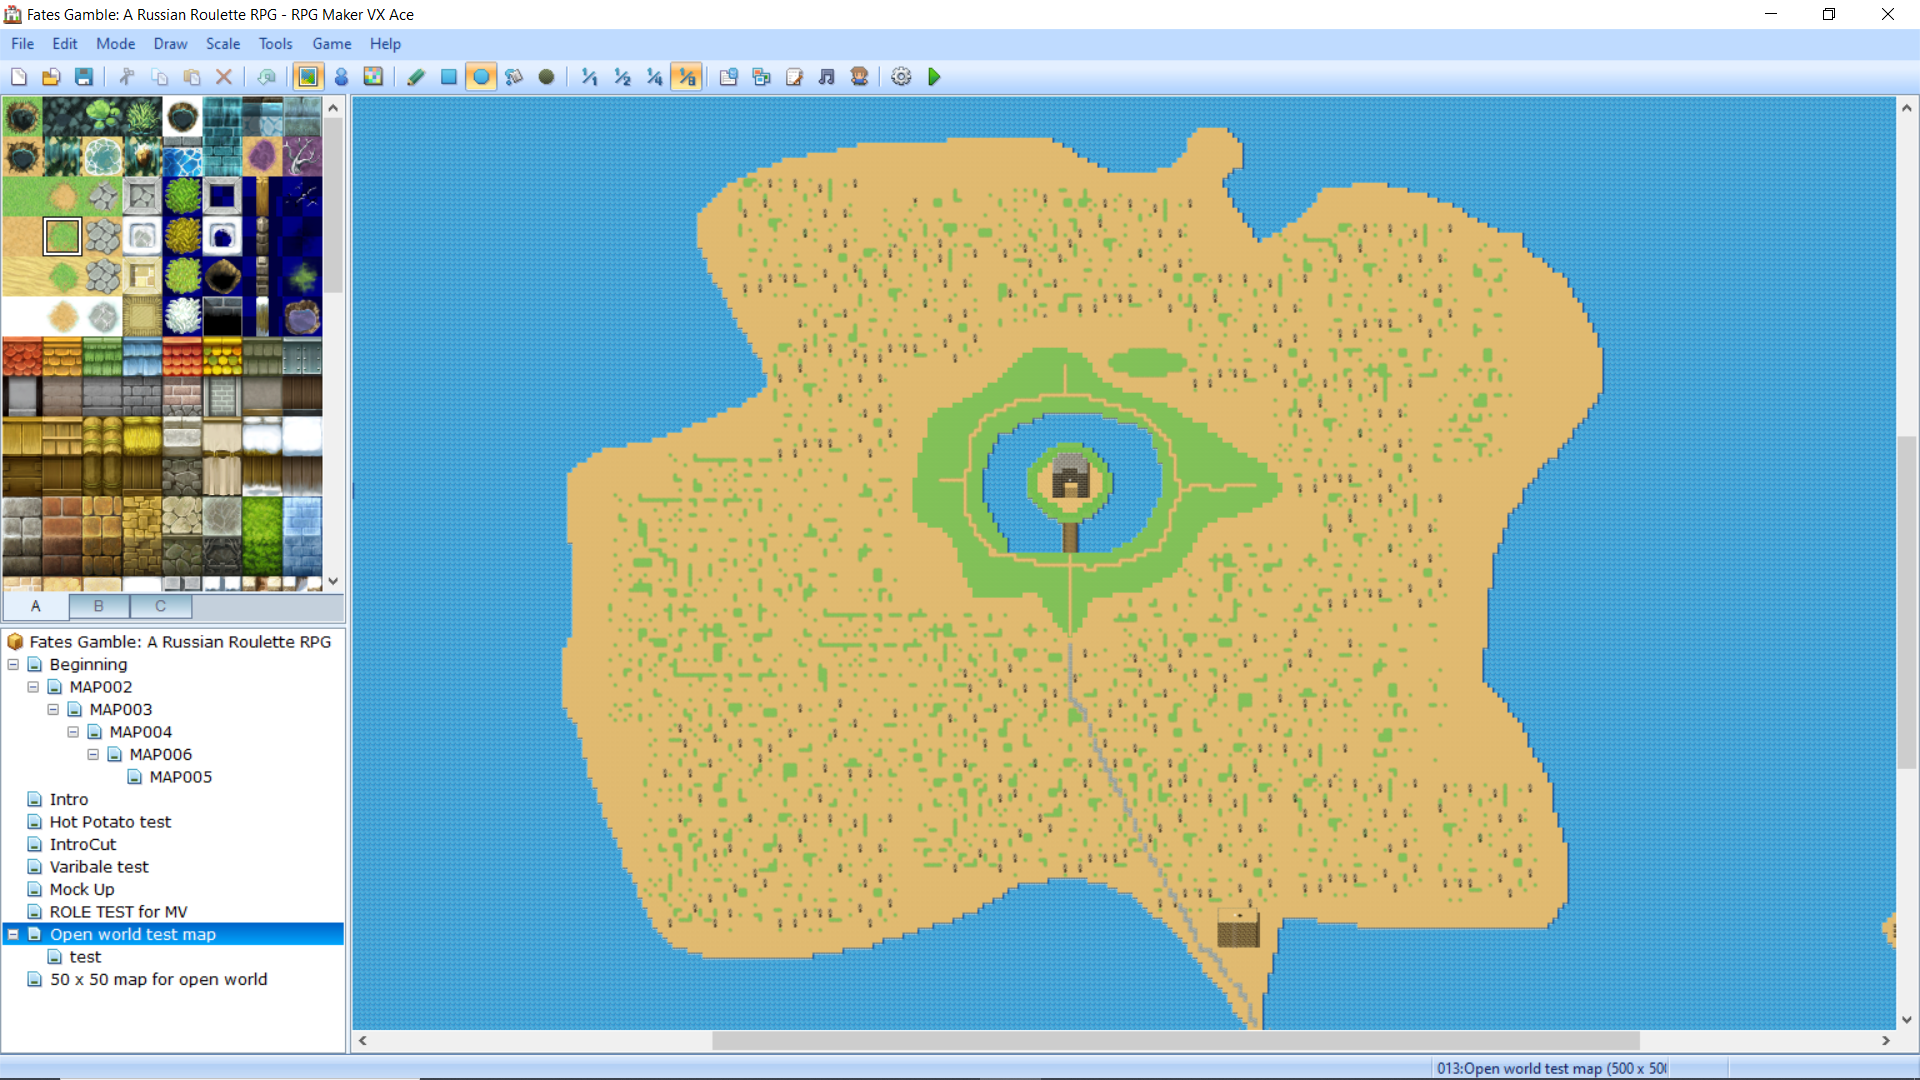Pick the white snow tile in the palette
1920x1080 pixels.
[x=22, y=317]
